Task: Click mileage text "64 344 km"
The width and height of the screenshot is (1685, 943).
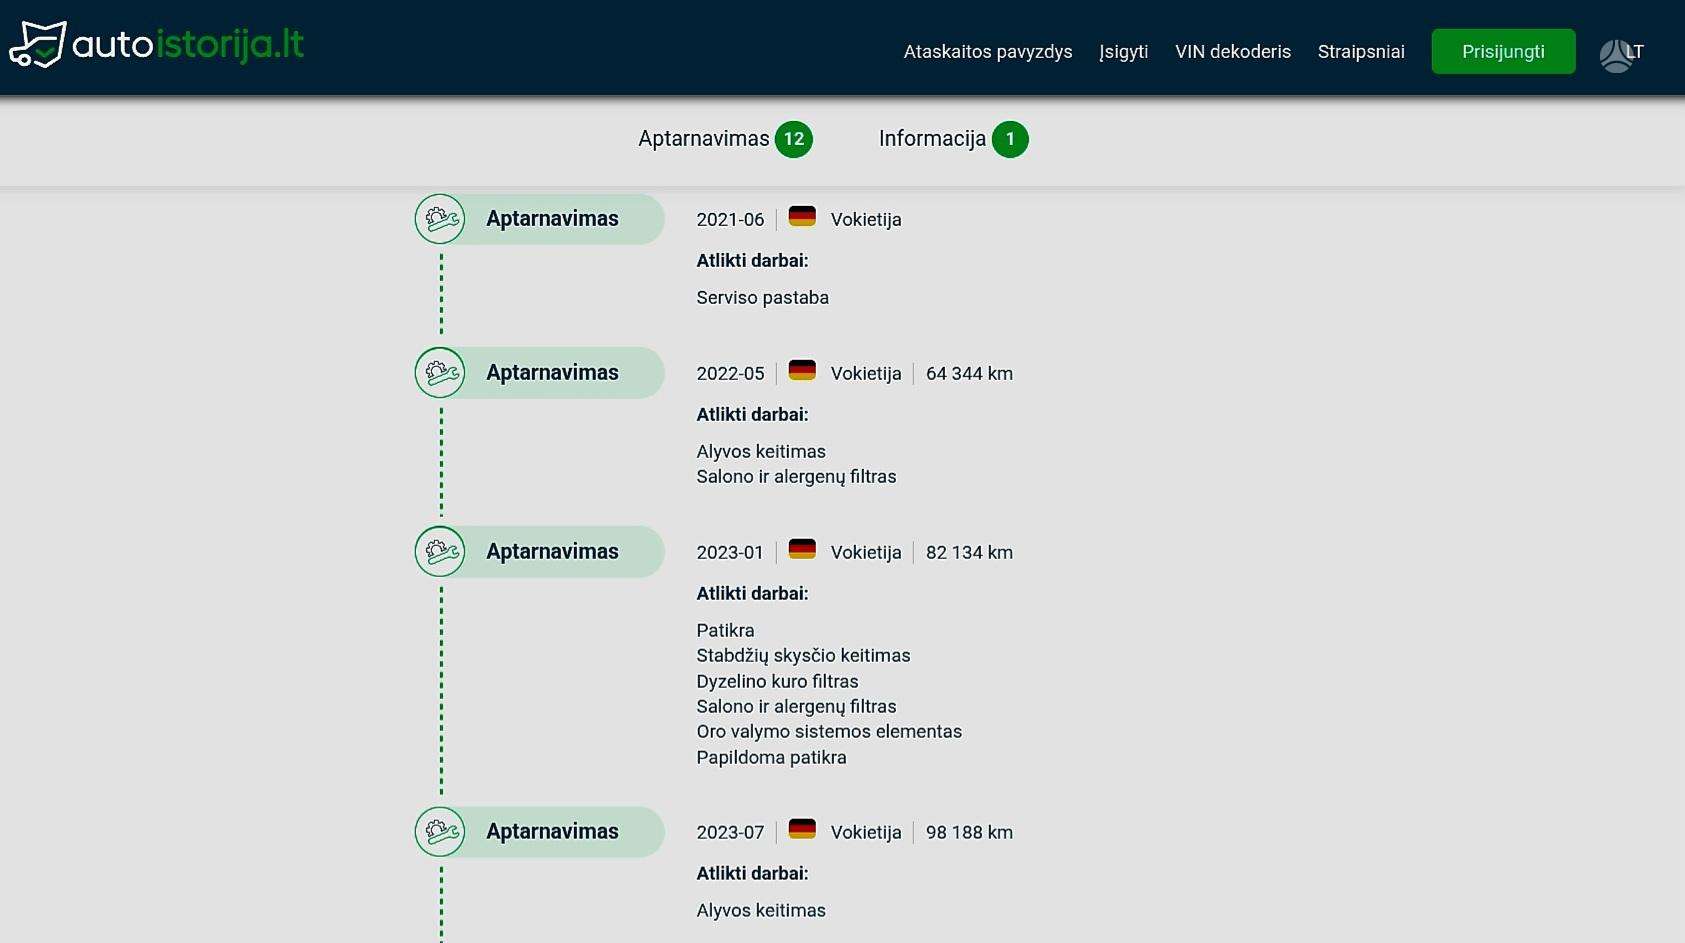Action: (x=969, y=374)
